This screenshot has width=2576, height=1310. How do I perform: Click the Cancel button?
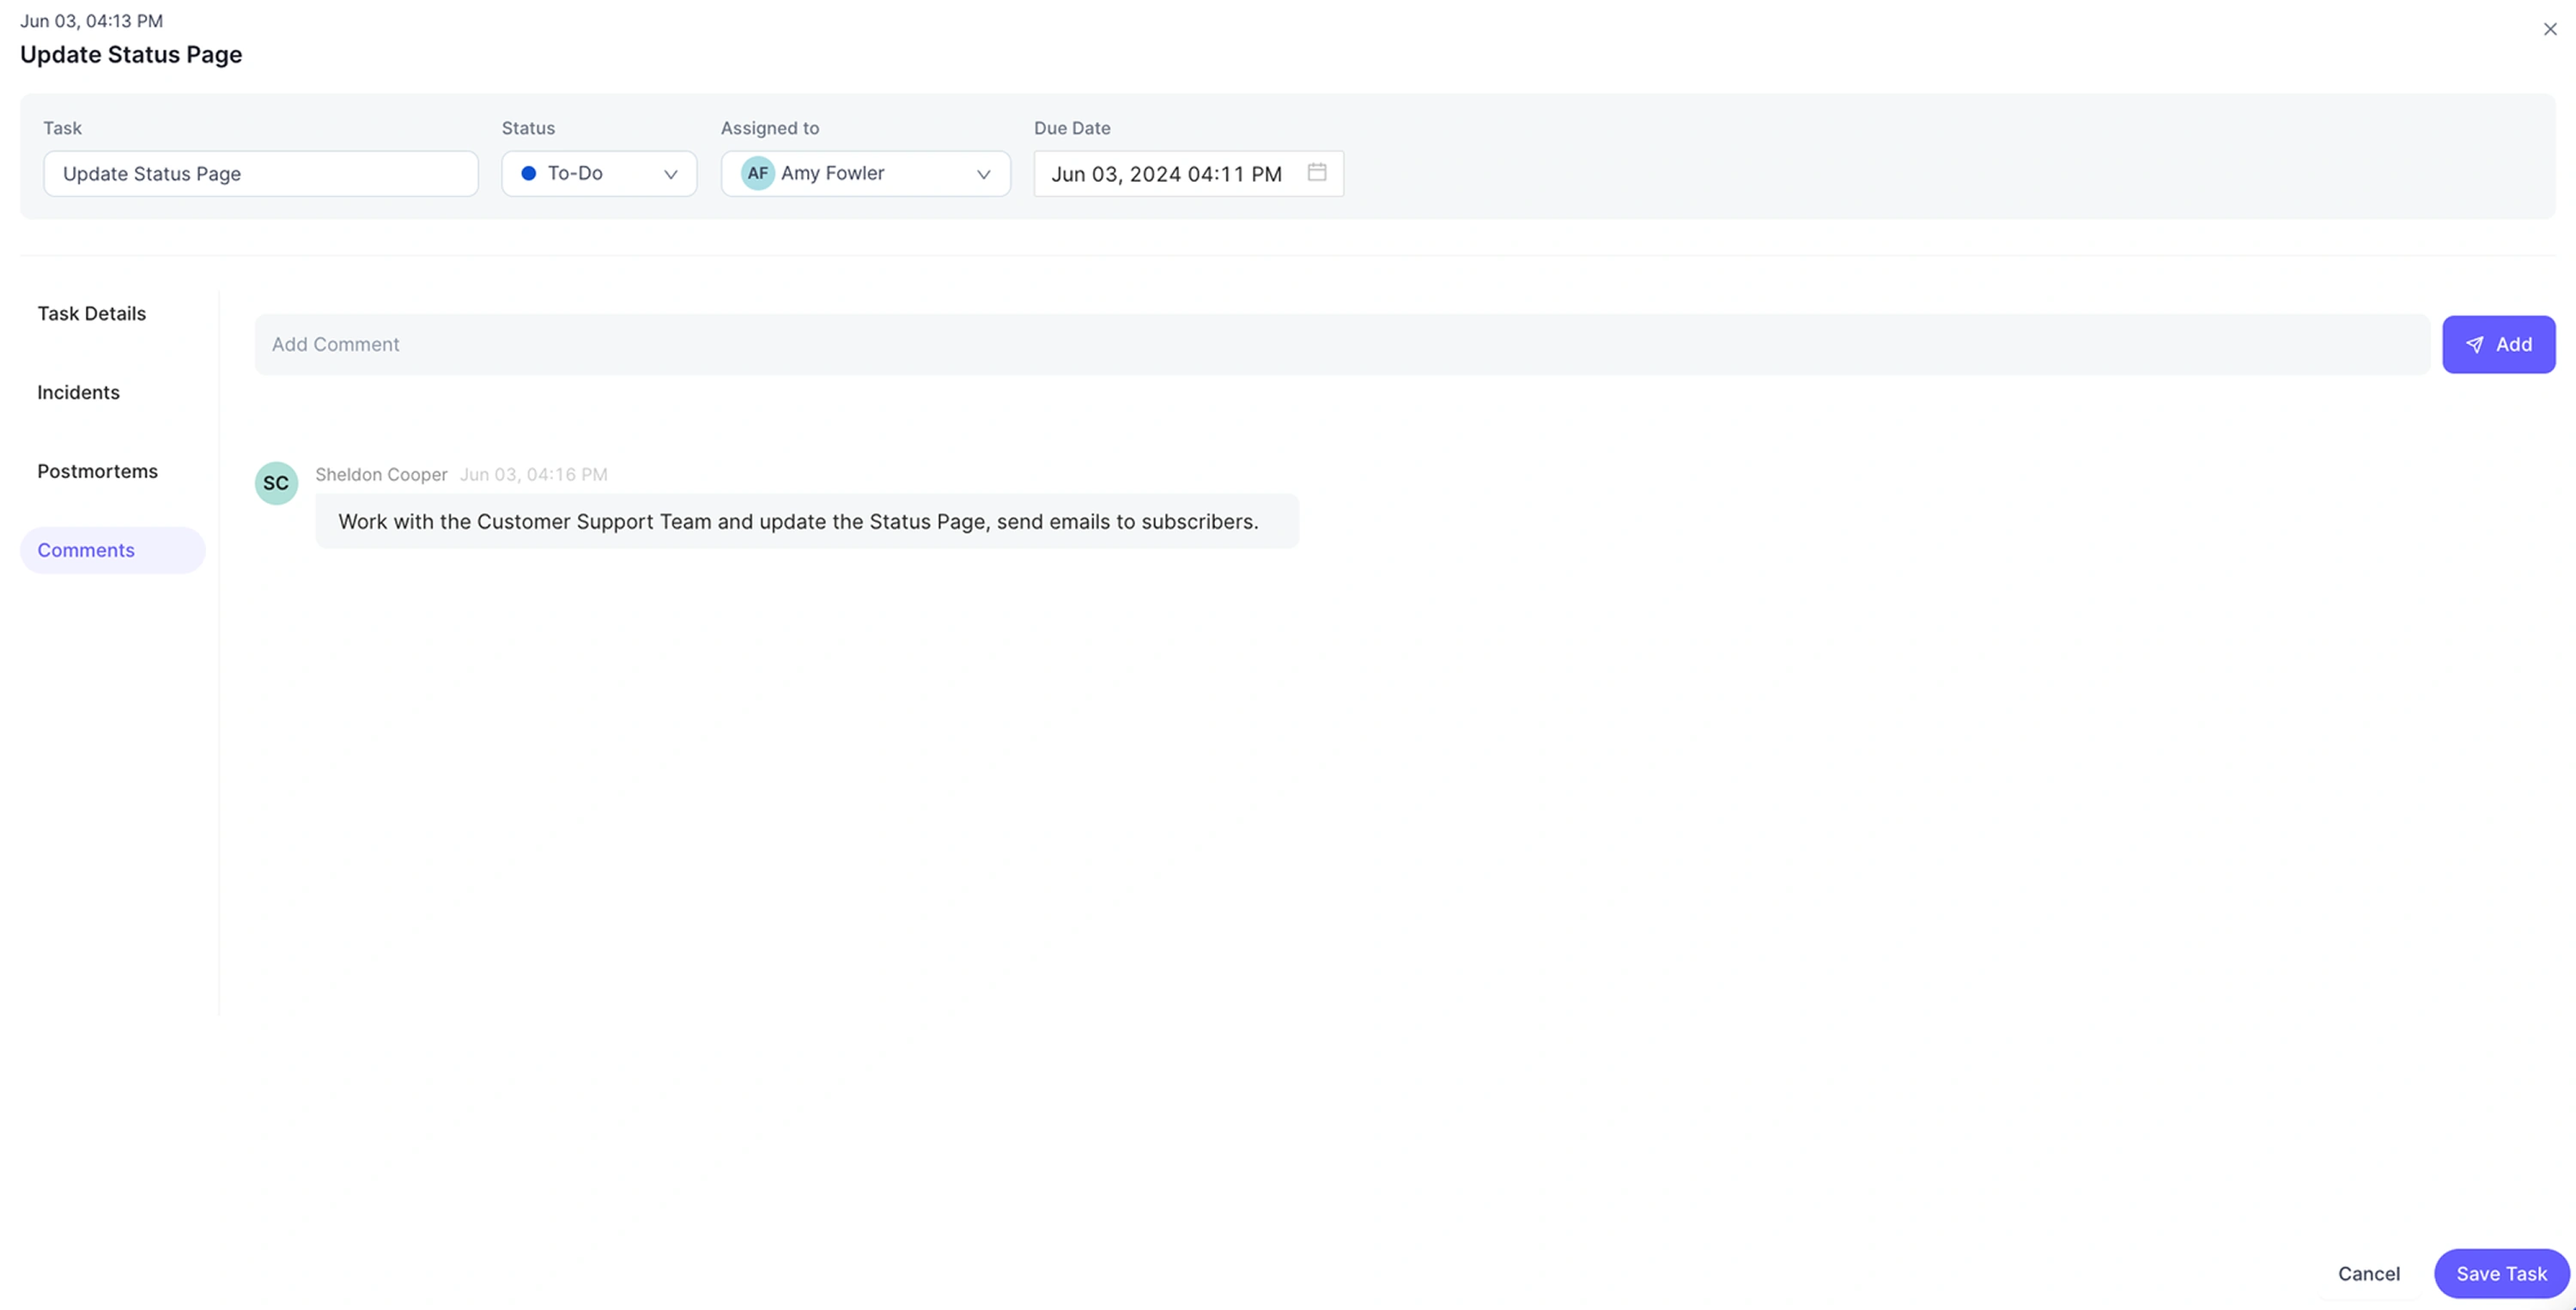[2368, 1273]
